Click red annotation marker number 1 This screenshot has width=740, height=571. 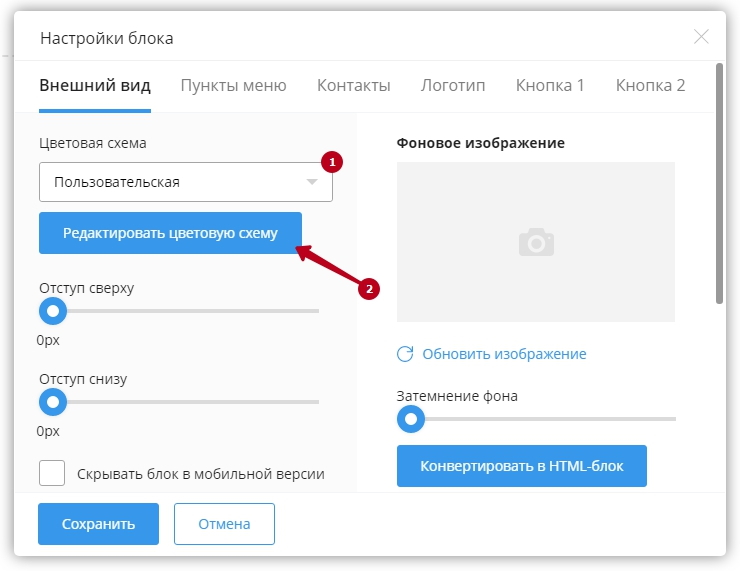(x=330, y=160)
